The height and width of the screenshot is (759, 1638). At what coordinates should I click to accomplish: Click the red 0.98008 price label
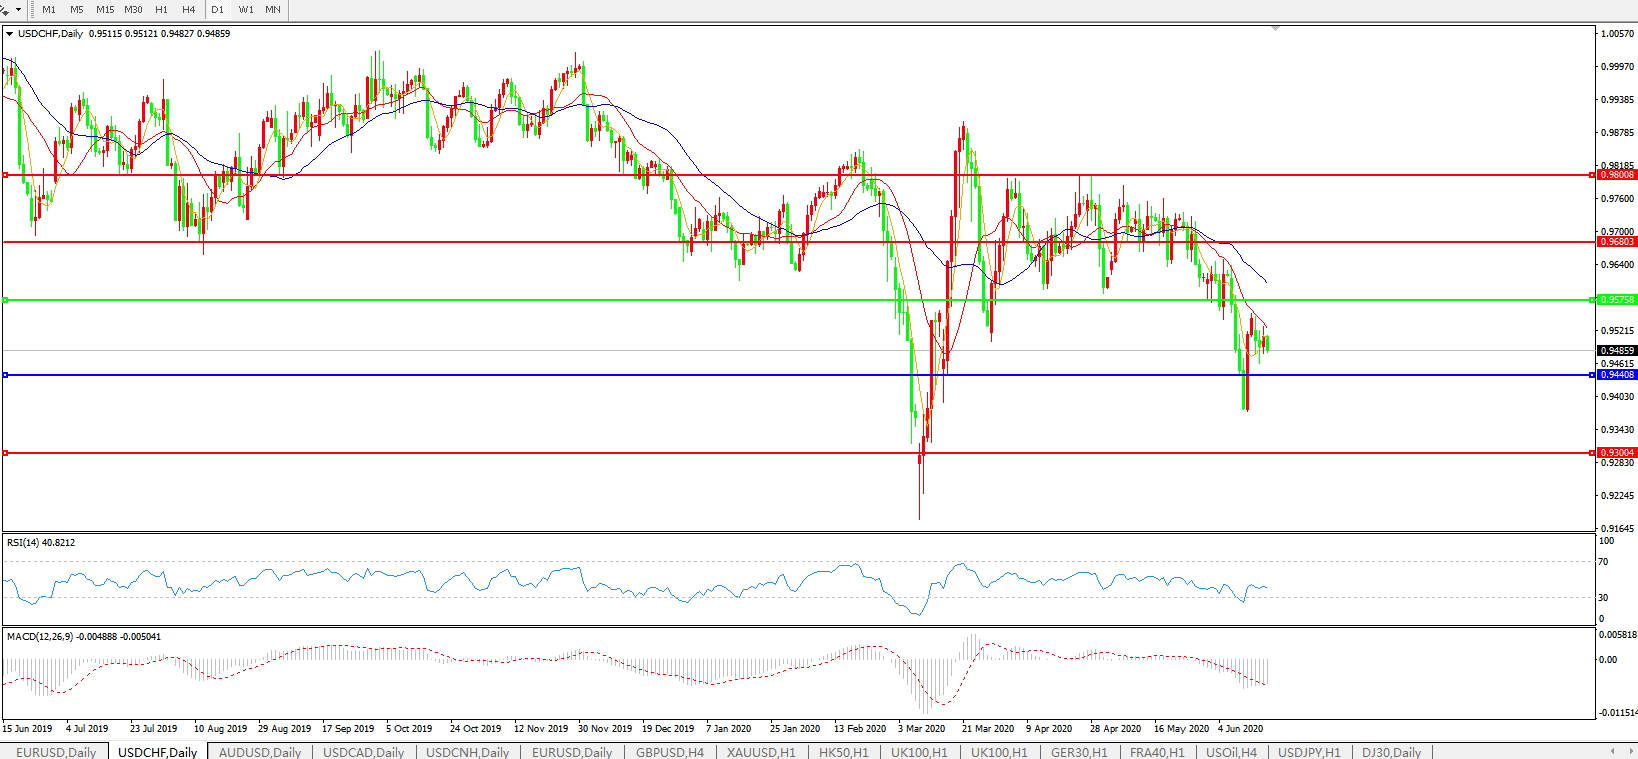[x=1616, y=175]
